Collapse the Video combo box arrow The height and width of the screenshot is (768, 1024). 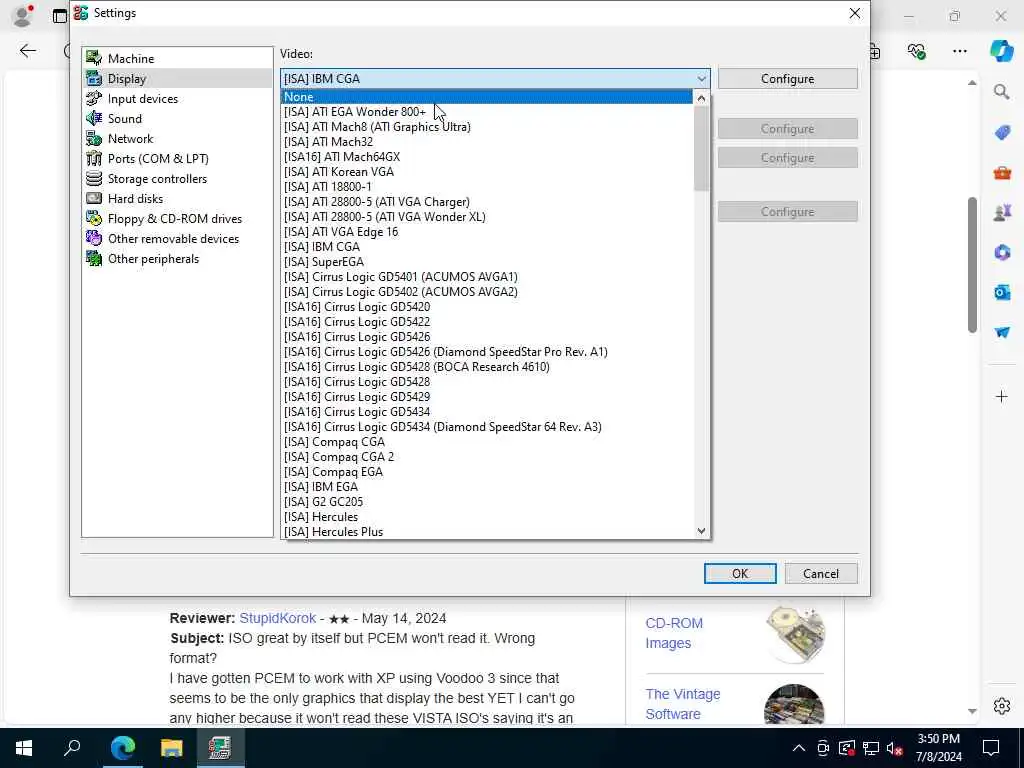point(701,79)
